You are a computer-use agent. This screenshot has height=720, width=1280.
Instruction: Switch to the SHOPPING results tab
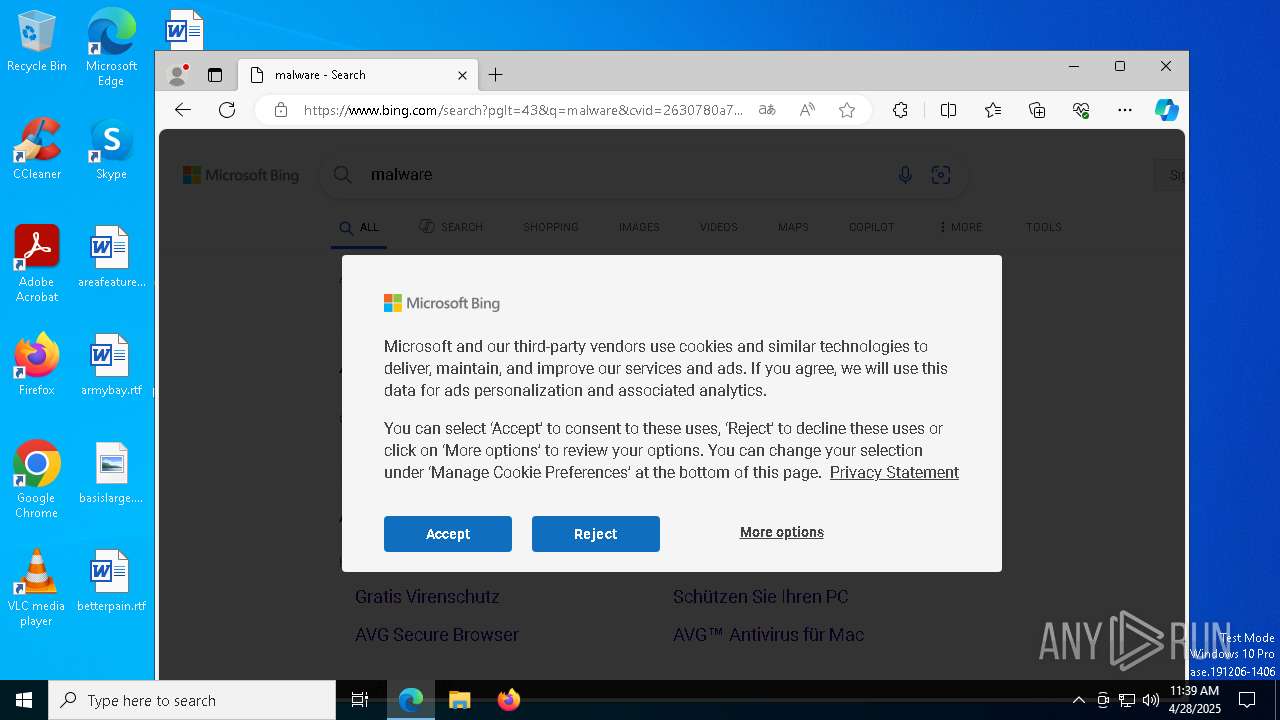click(551, 227)
